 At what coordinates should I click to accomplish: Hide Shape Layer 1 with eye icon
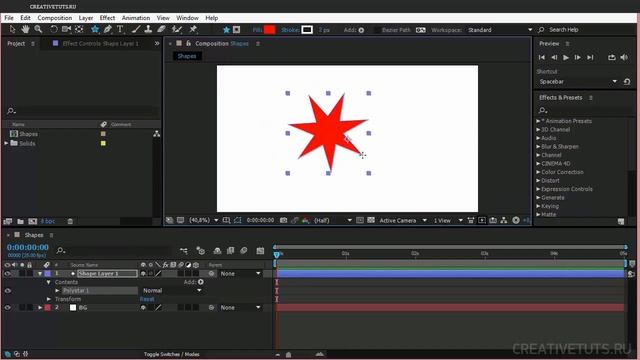point(7,273)
